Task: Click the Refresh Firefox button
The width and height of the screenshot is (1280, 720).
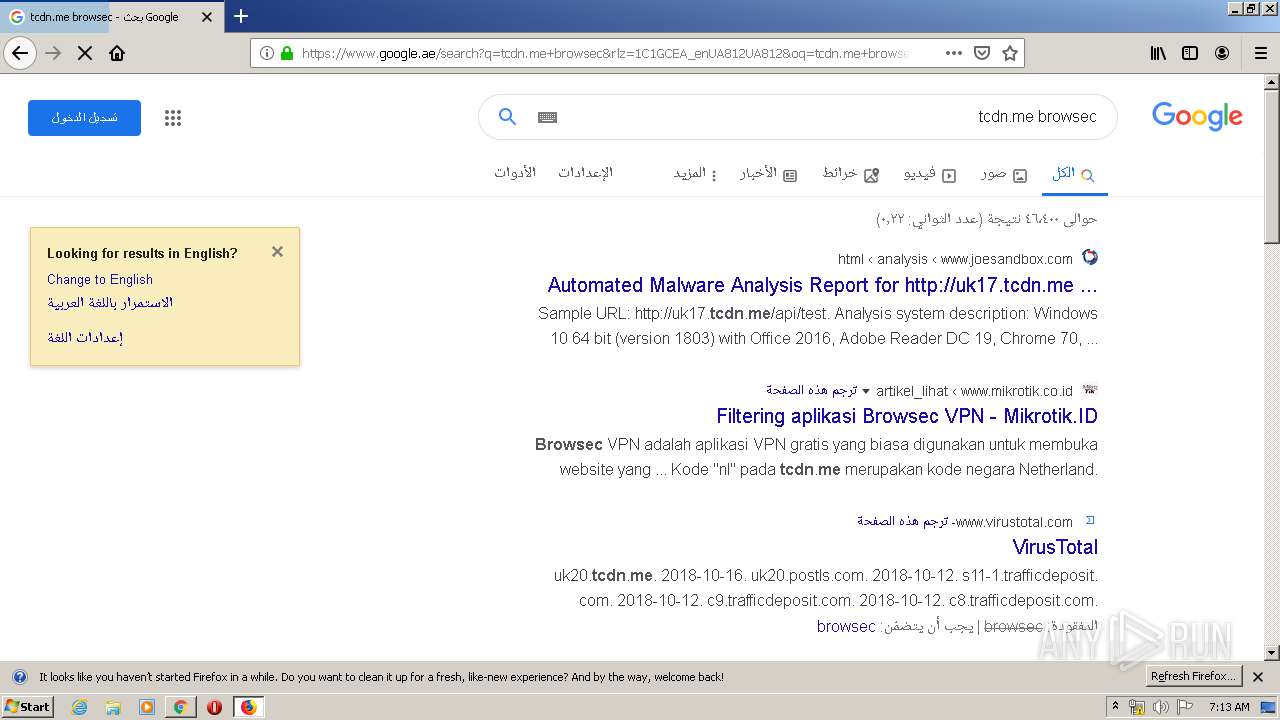Action: point(1193,677)
